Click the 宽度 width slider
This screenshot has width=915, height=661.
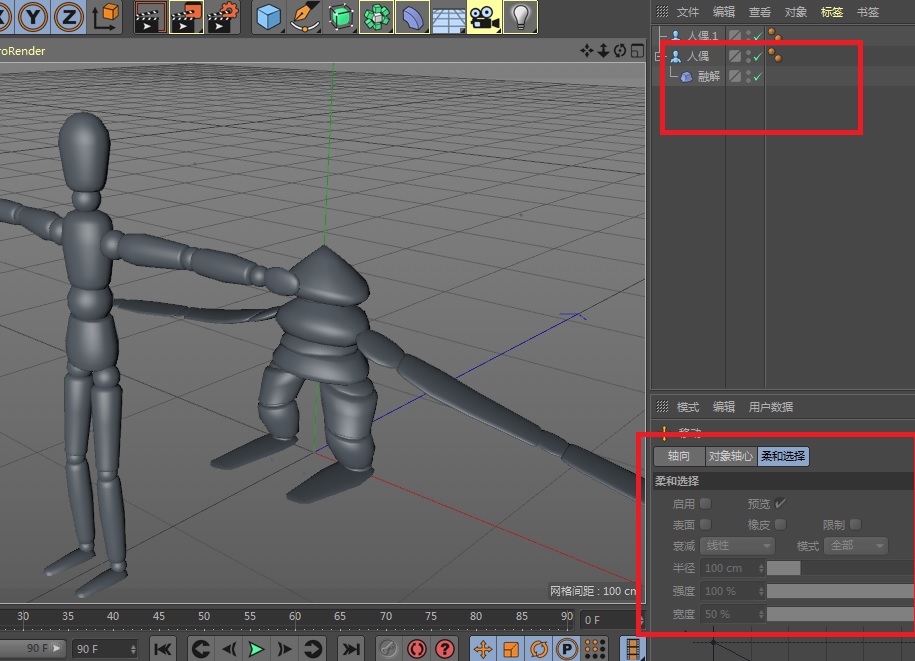841,614
